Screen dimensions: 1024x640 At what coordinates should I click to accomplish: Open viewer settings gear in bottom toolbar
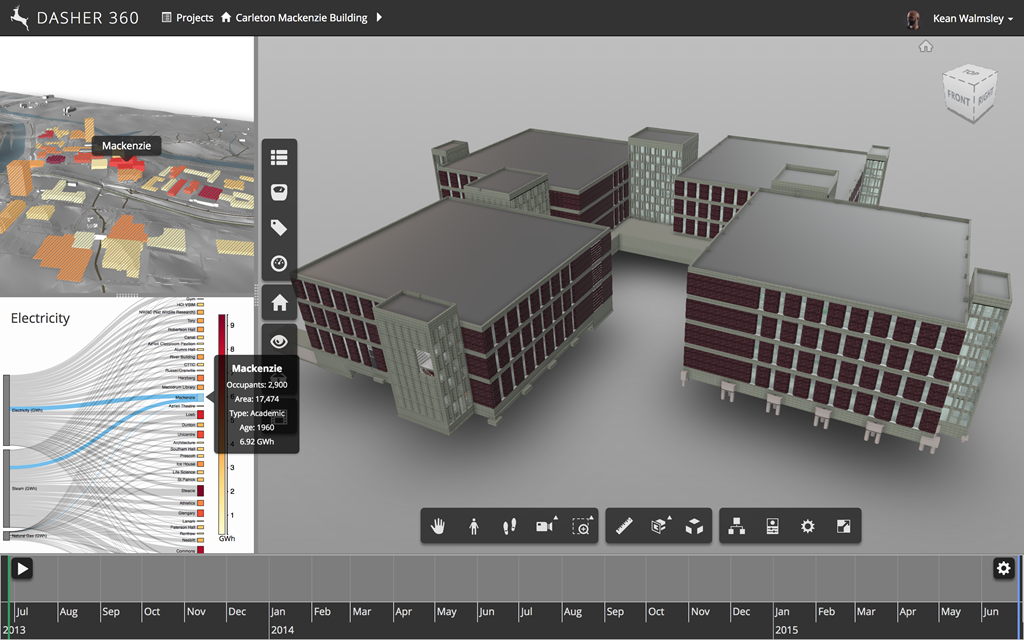(808, 526)
